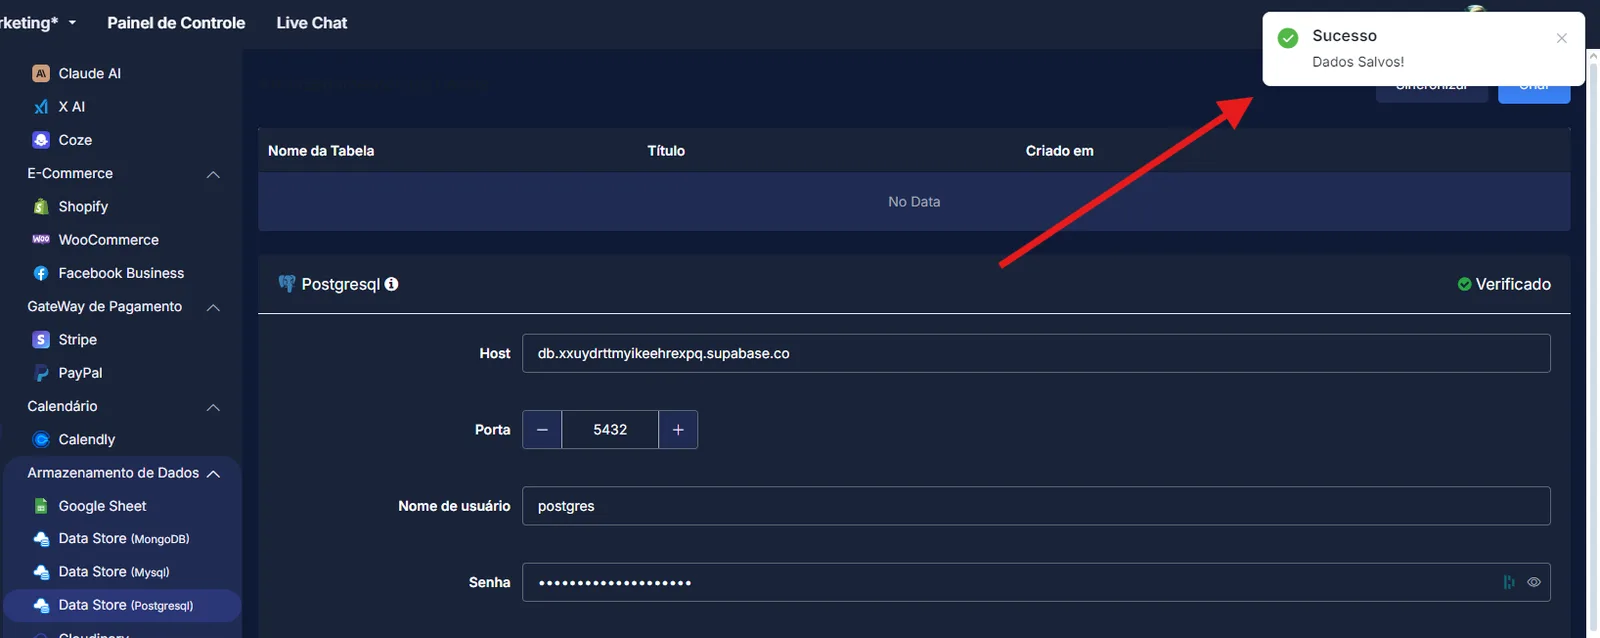Open Painel de Controle menu
This screenshot has width=1600, height=638.
point(176,23)
